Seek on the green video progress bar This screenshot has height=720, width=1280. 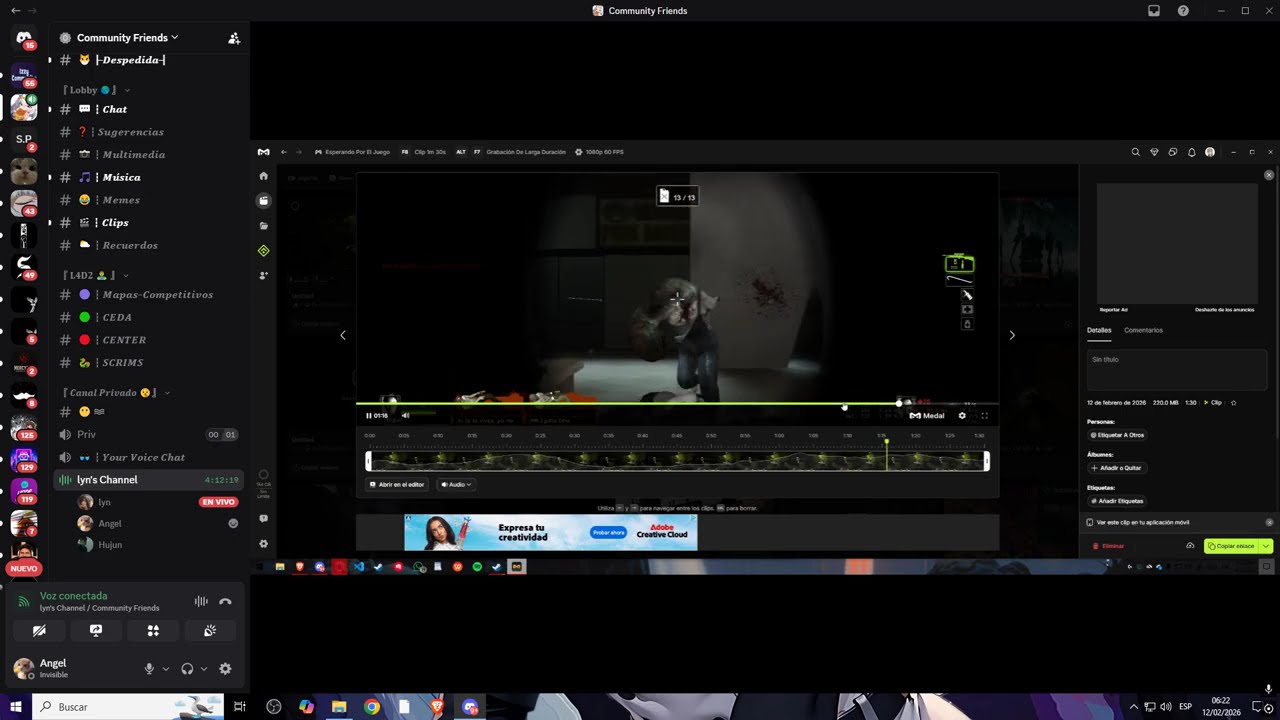coord(677,403)
